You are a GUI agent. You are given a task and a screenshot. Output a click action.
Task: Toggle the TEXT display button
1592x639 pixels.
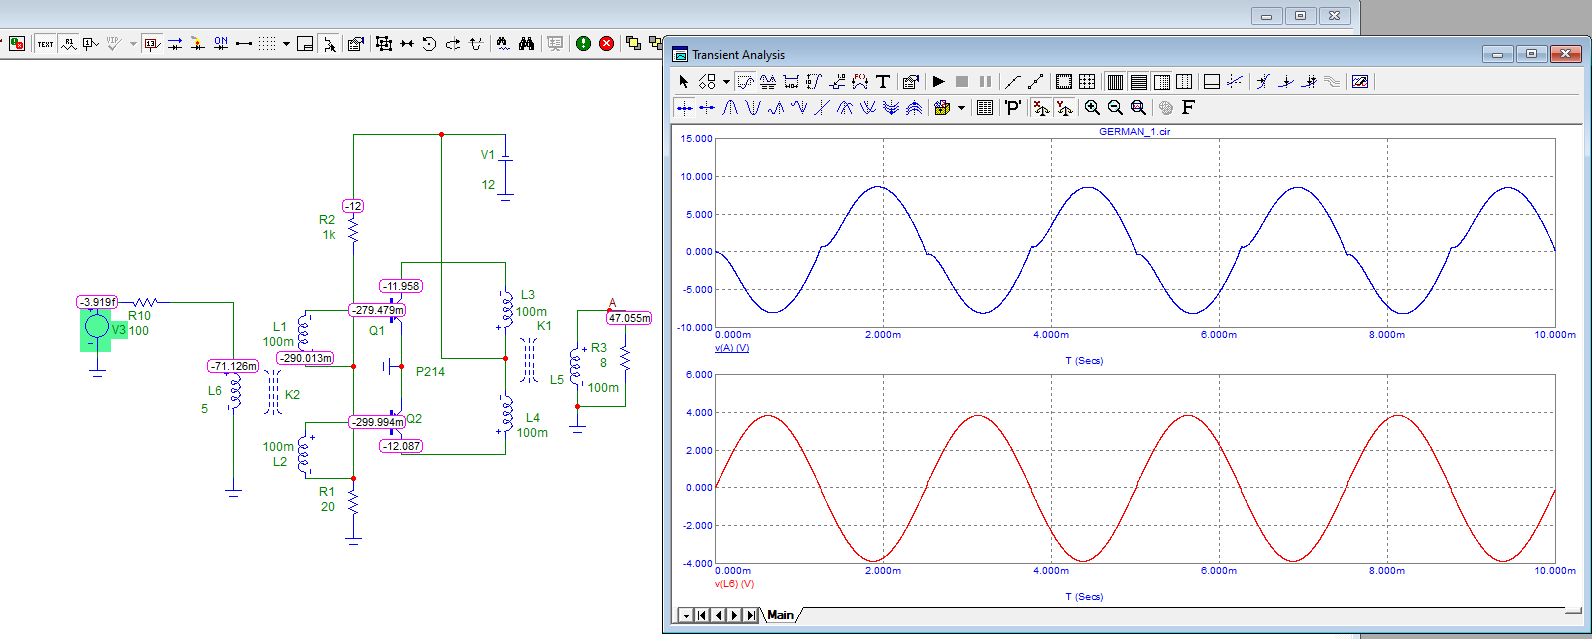(46, 44)
